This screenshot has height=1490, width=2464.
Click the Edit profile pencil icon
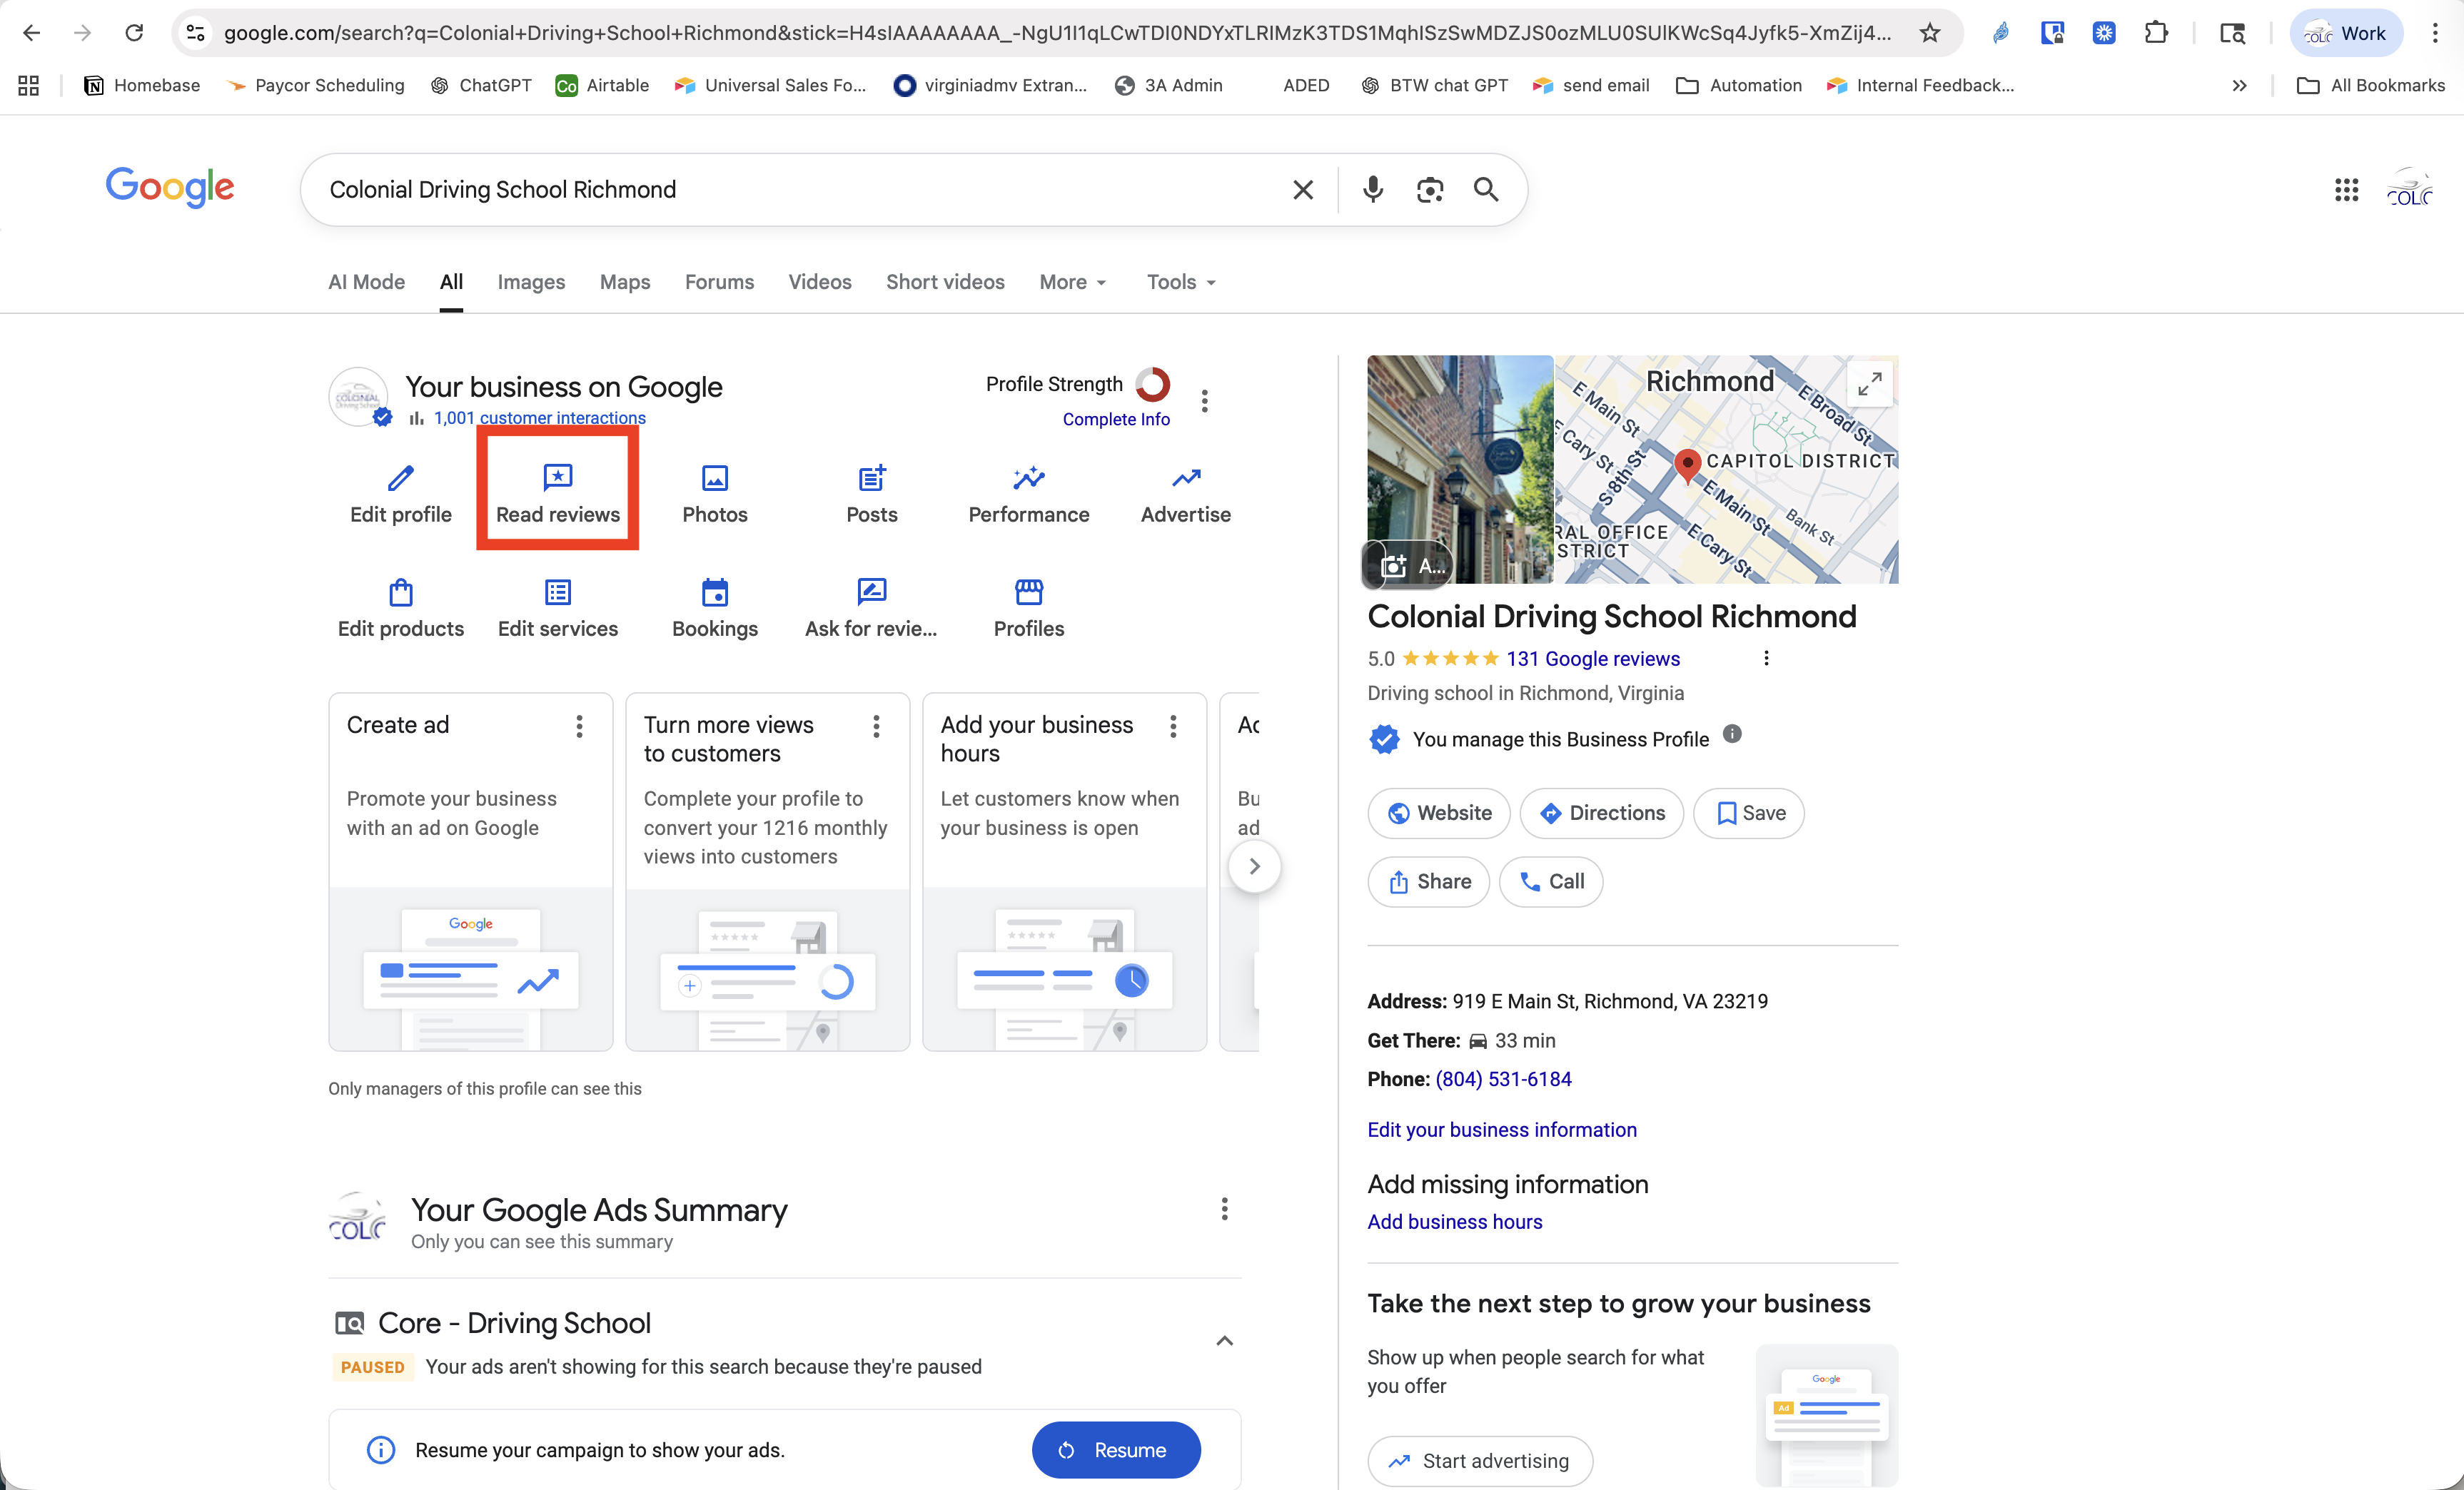point(400,479)
